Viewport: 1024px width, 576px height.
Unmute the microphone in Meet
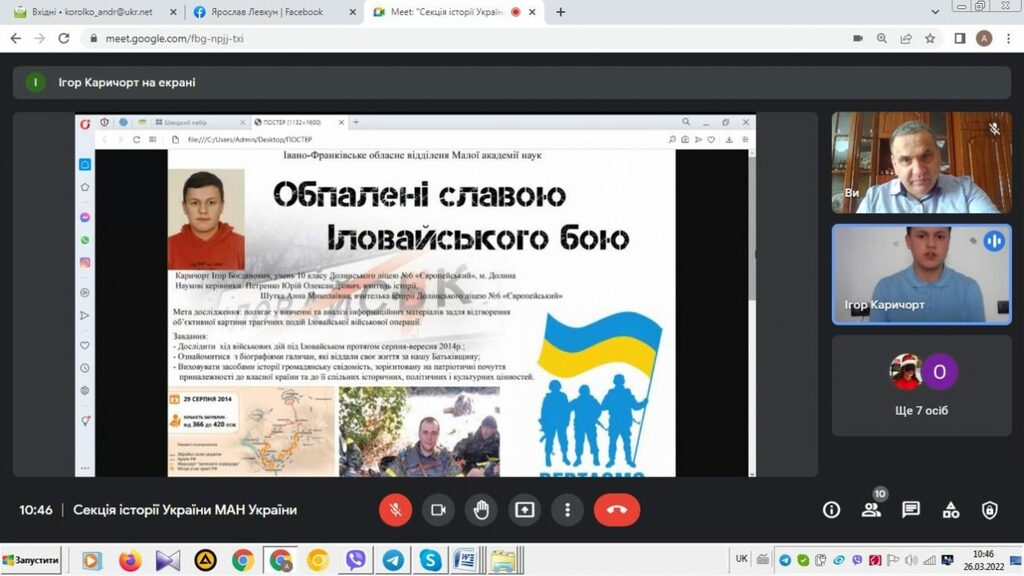pos(395,510)
